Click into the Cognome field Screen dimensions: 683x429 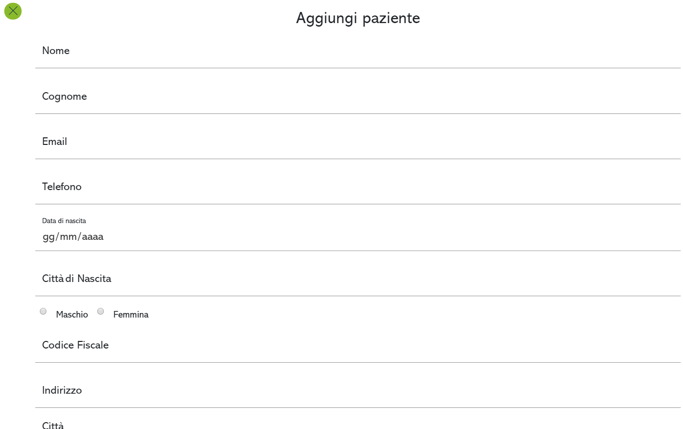pyautogui.click(x=358, y=97)
